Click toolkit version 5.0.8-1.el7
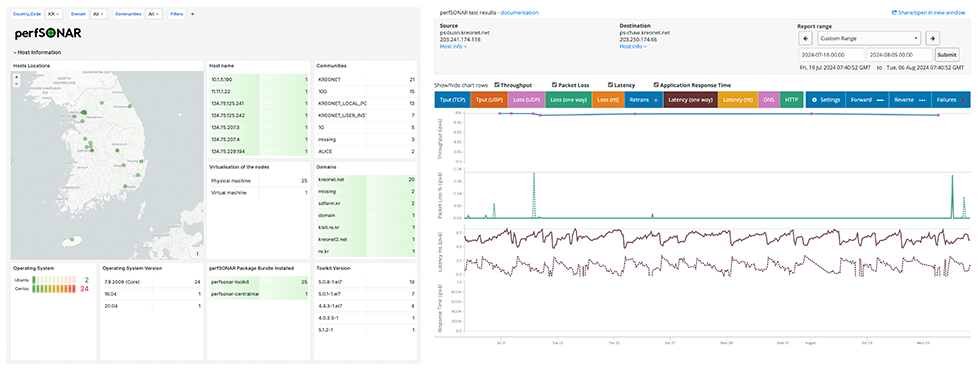980x370 pixels. 366,282
